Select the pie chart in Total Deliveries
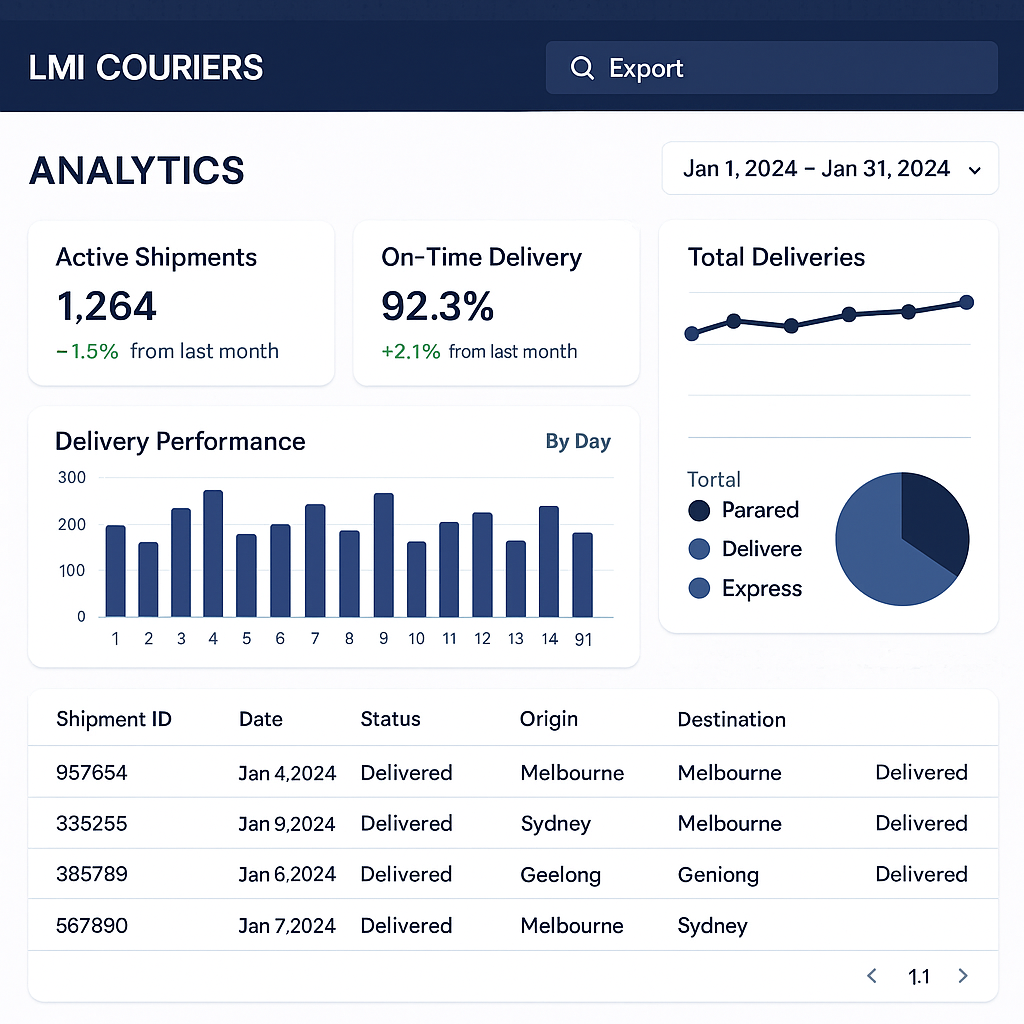1024x1024 pixels. [x=901, y=538]
